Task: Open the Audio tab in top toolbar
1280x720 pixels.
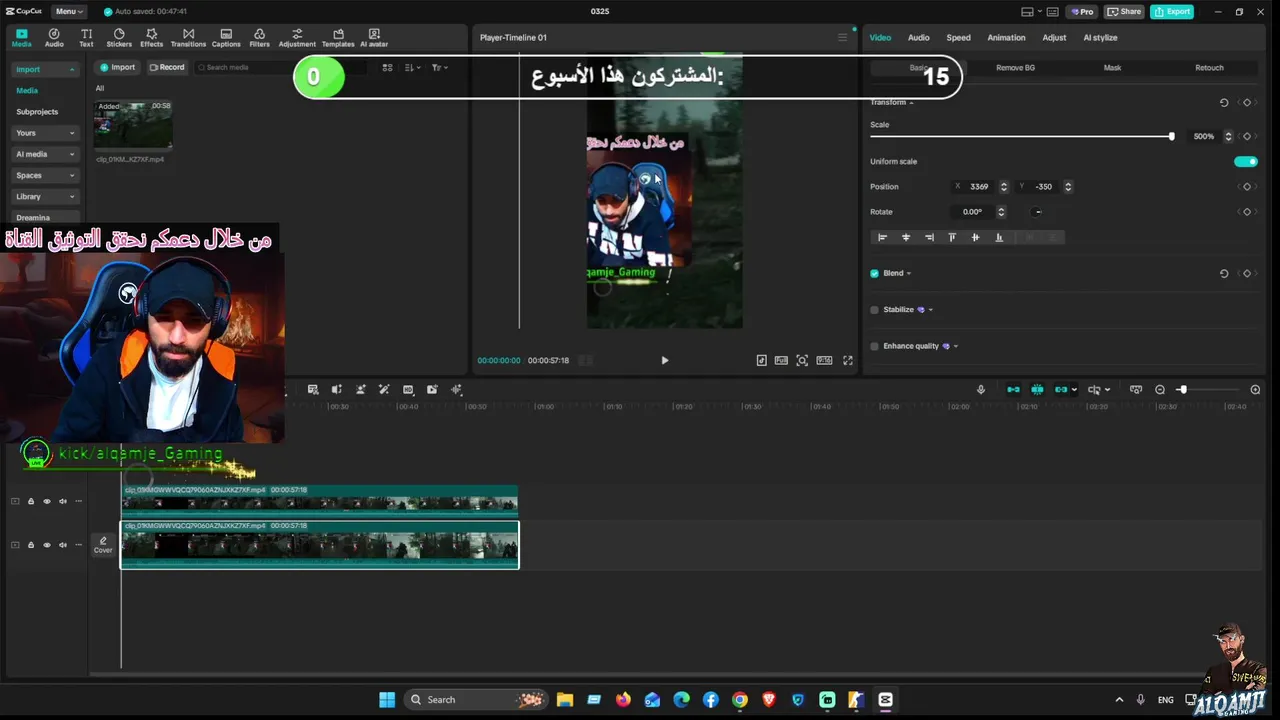Action: 54,38
